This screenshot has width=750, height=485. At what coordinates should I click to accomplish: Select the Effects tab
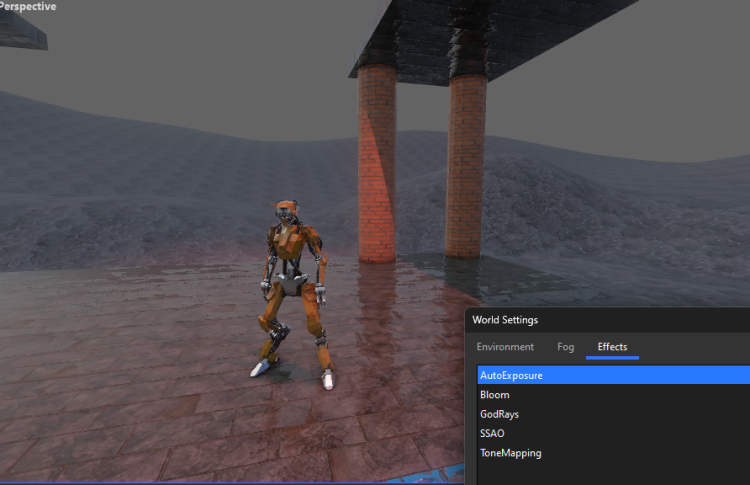(x=612, y=347)
